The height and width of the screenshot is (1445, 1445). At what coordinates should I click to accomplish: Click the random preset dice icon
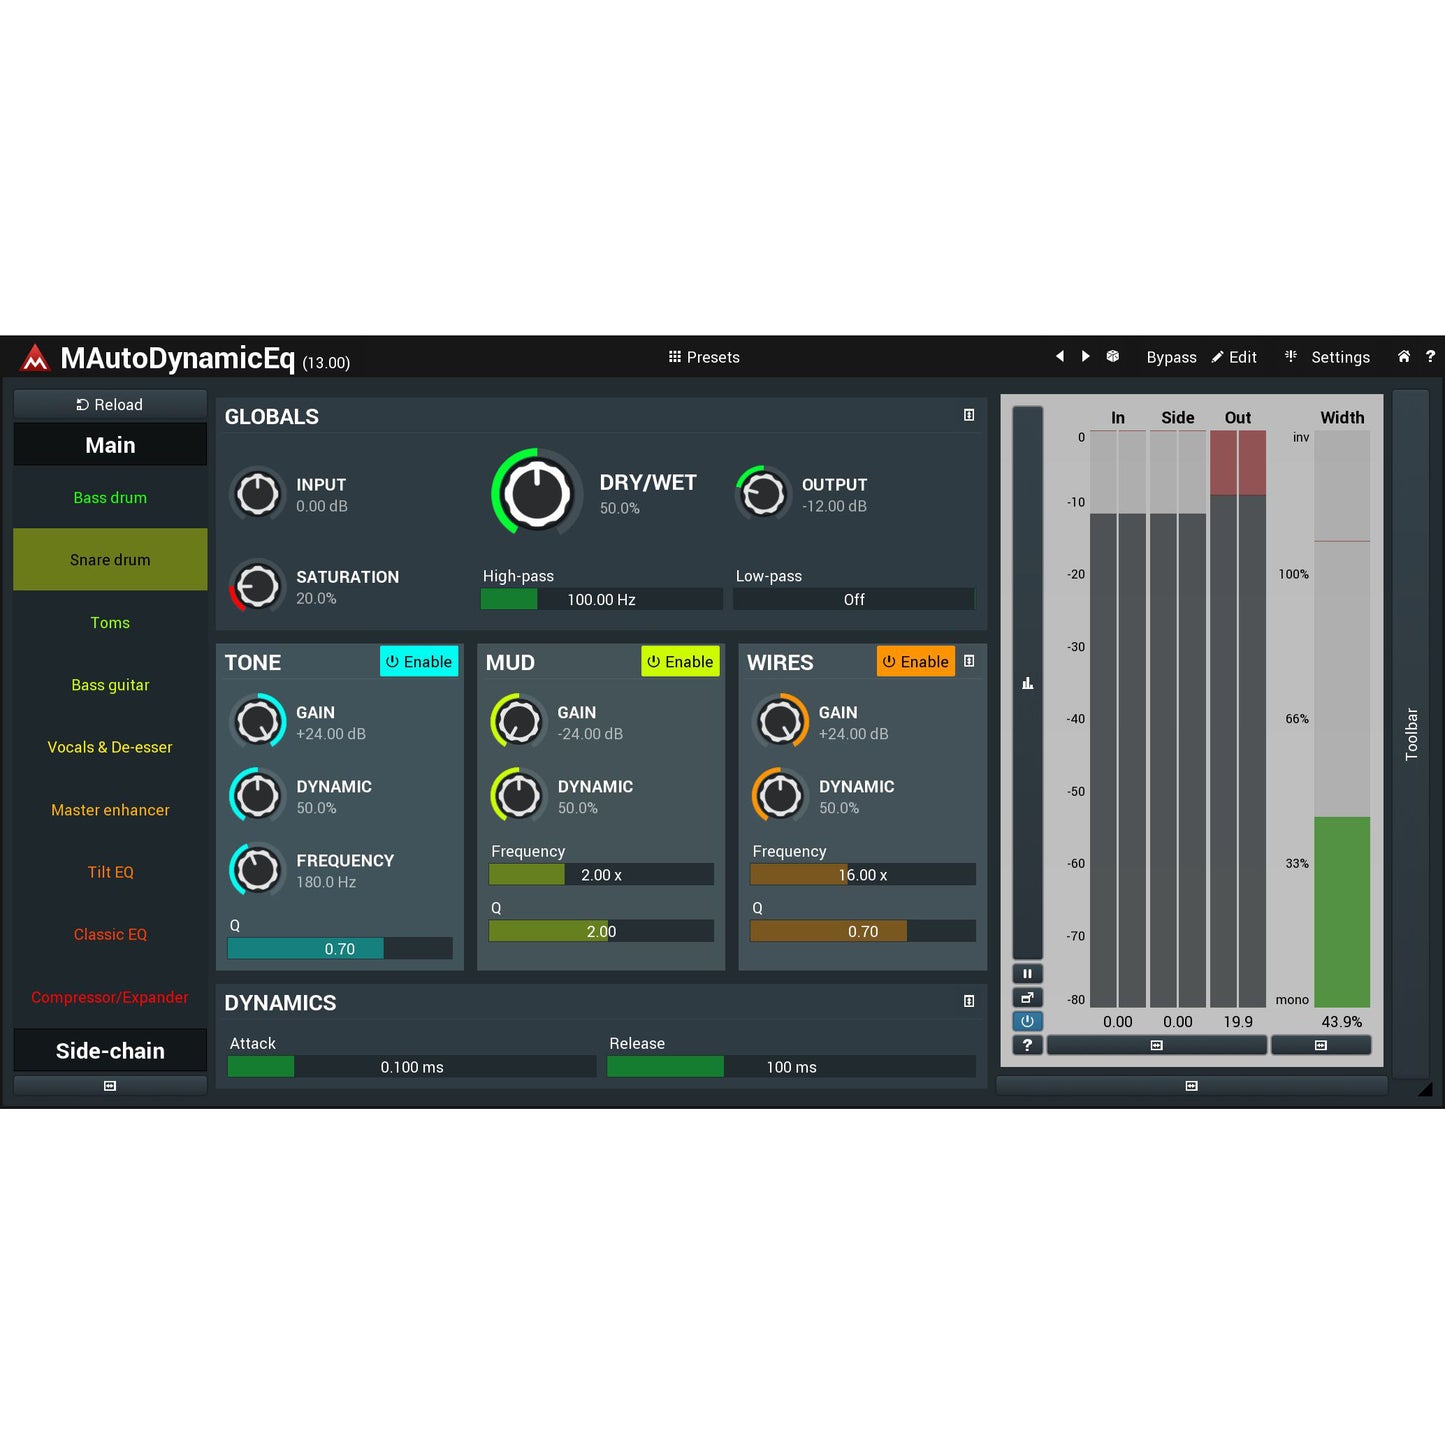point(1113,357)
